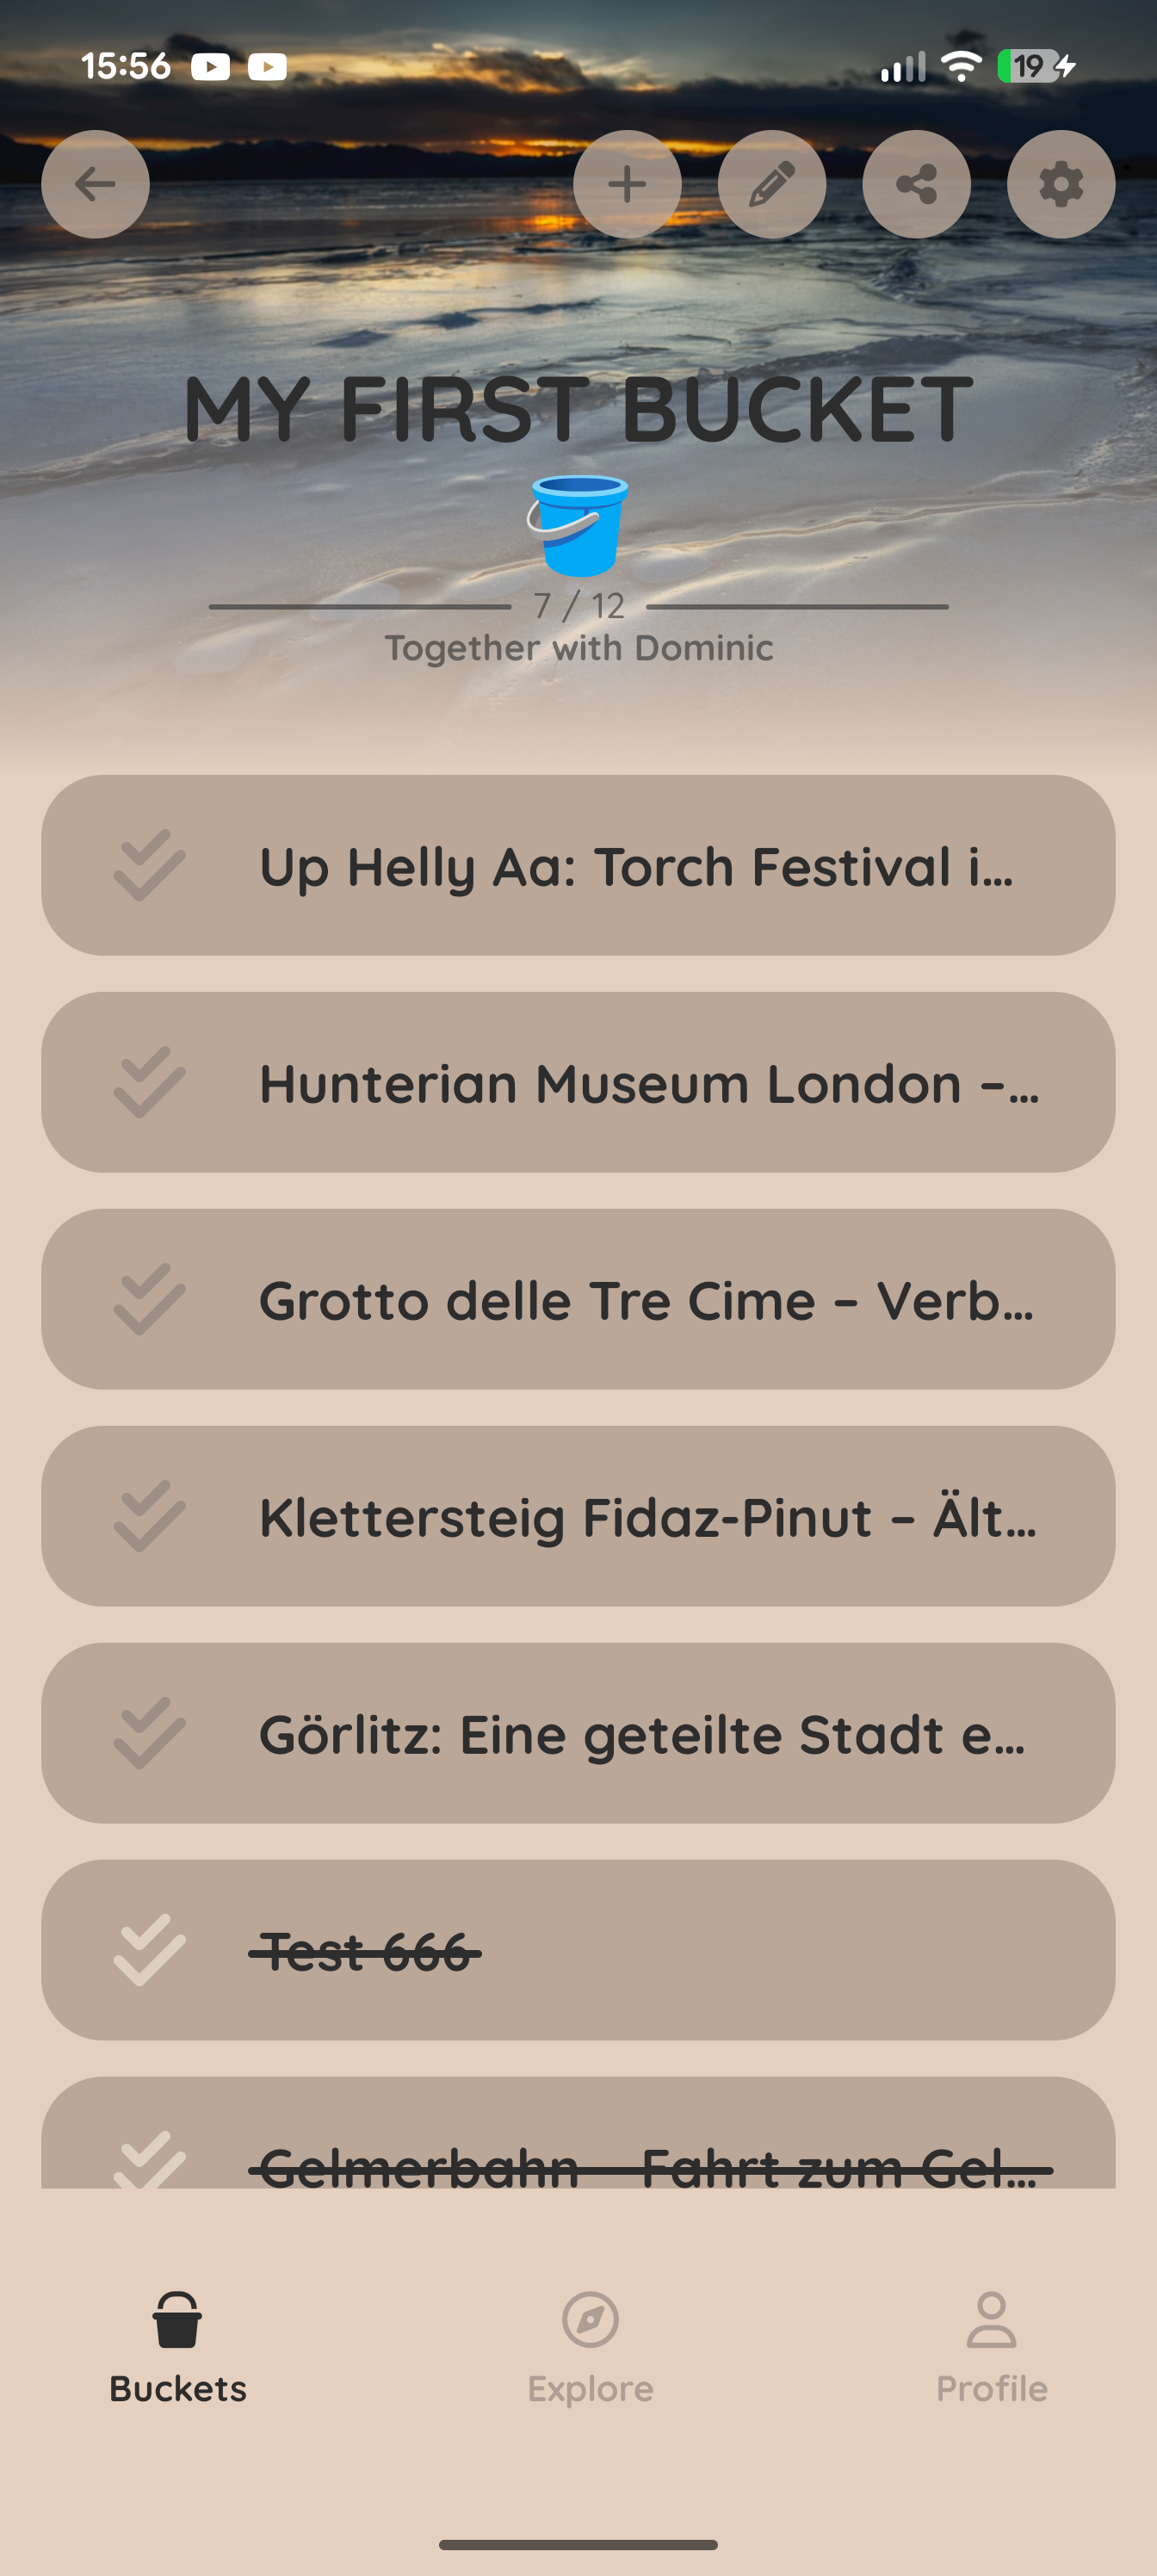Image resolution: width=1157 pixels, height=2576 pixels.
Task: Toggle the Görlitz item checkmark
Action: pos(150,1734)
